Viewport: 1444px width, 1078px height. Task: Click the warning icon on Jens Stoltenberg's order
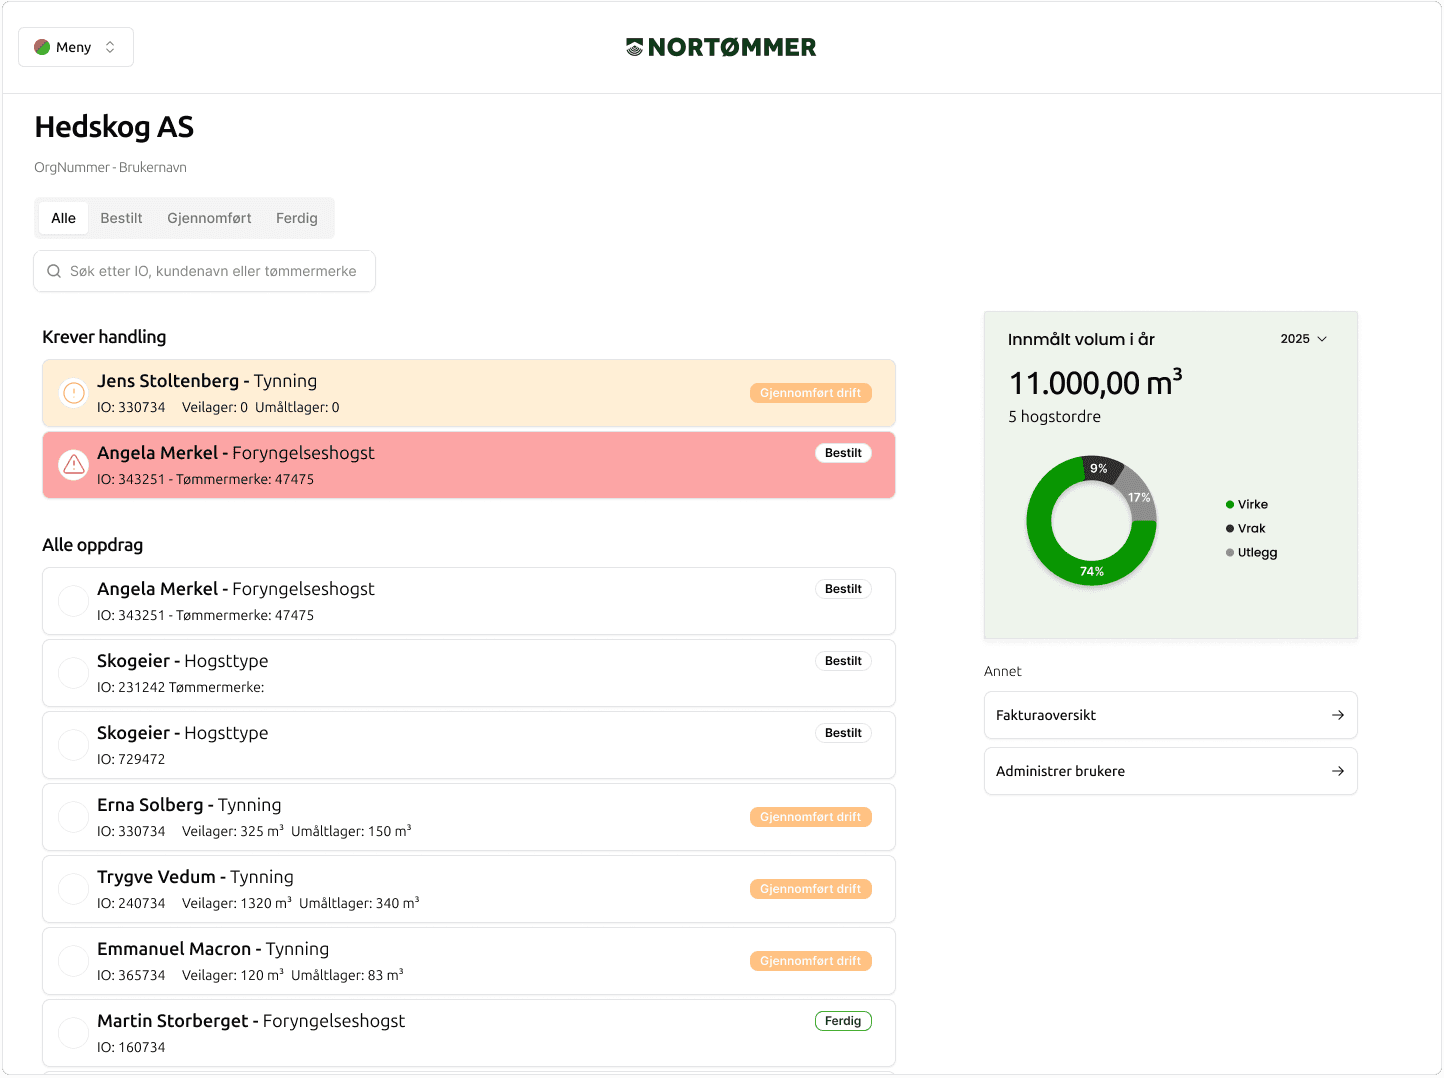[73, 392]
